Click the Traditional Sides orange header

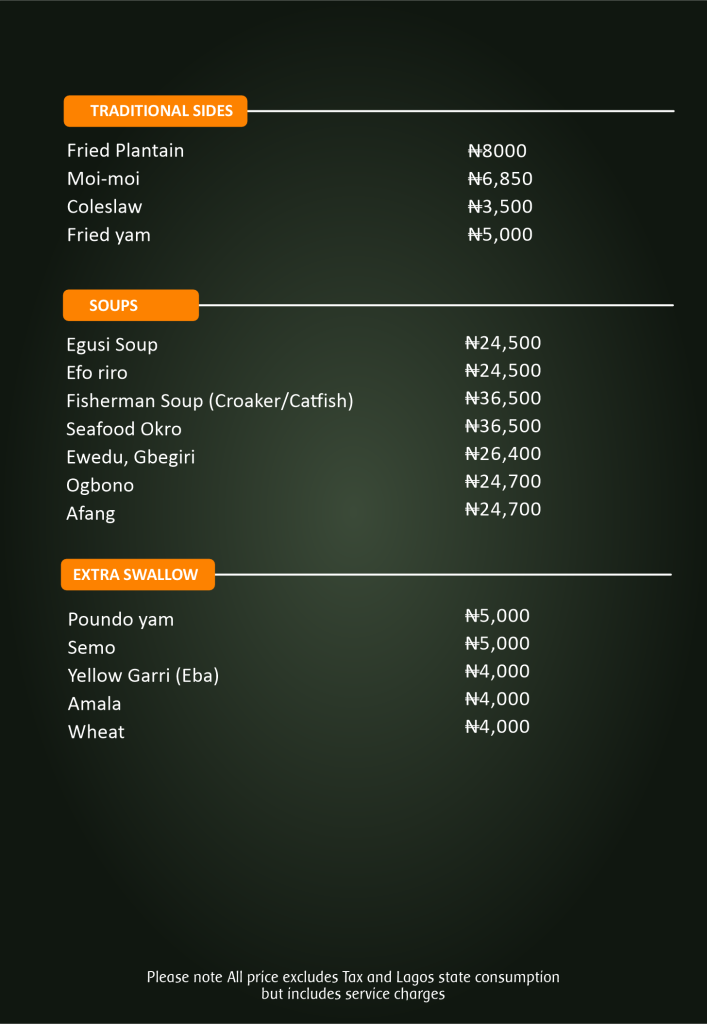[x=155, y=111]
